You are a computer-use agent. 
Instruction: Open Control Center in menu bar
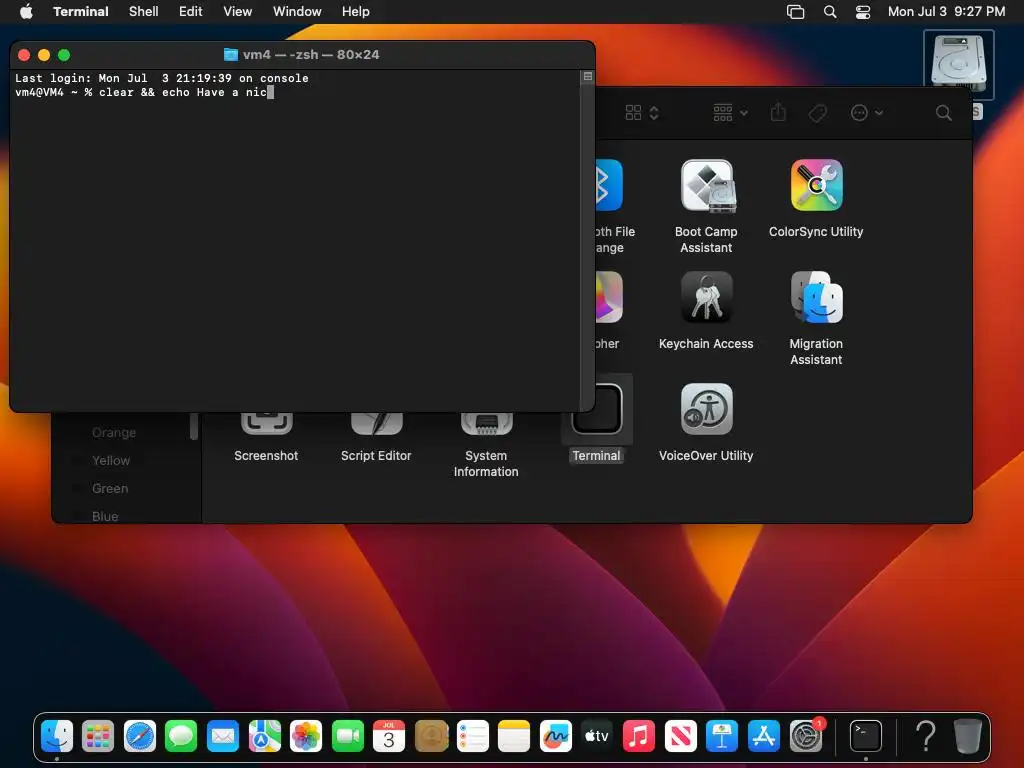(863, 11)
